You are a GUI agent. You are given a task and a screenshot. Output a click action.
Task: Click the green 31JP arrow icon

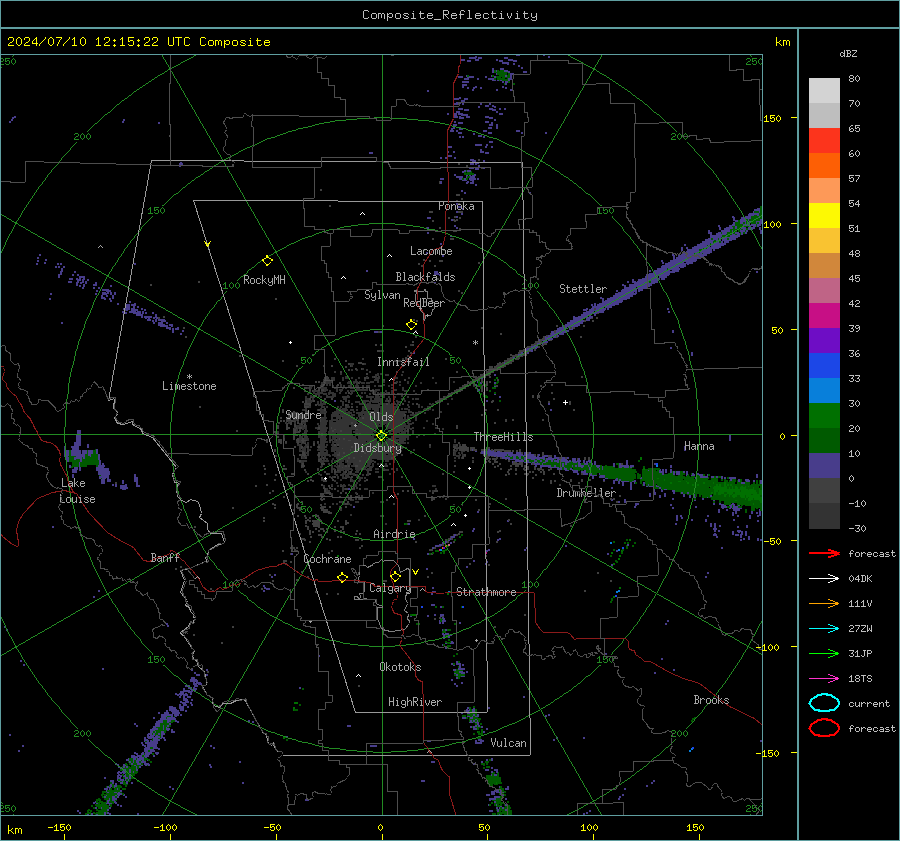coord(824,653)
